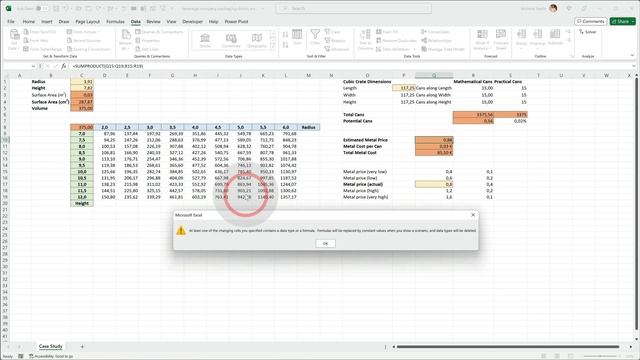Expand the From Picture dropdown
This screenshot has height=360, width=640.
point(98,32)
